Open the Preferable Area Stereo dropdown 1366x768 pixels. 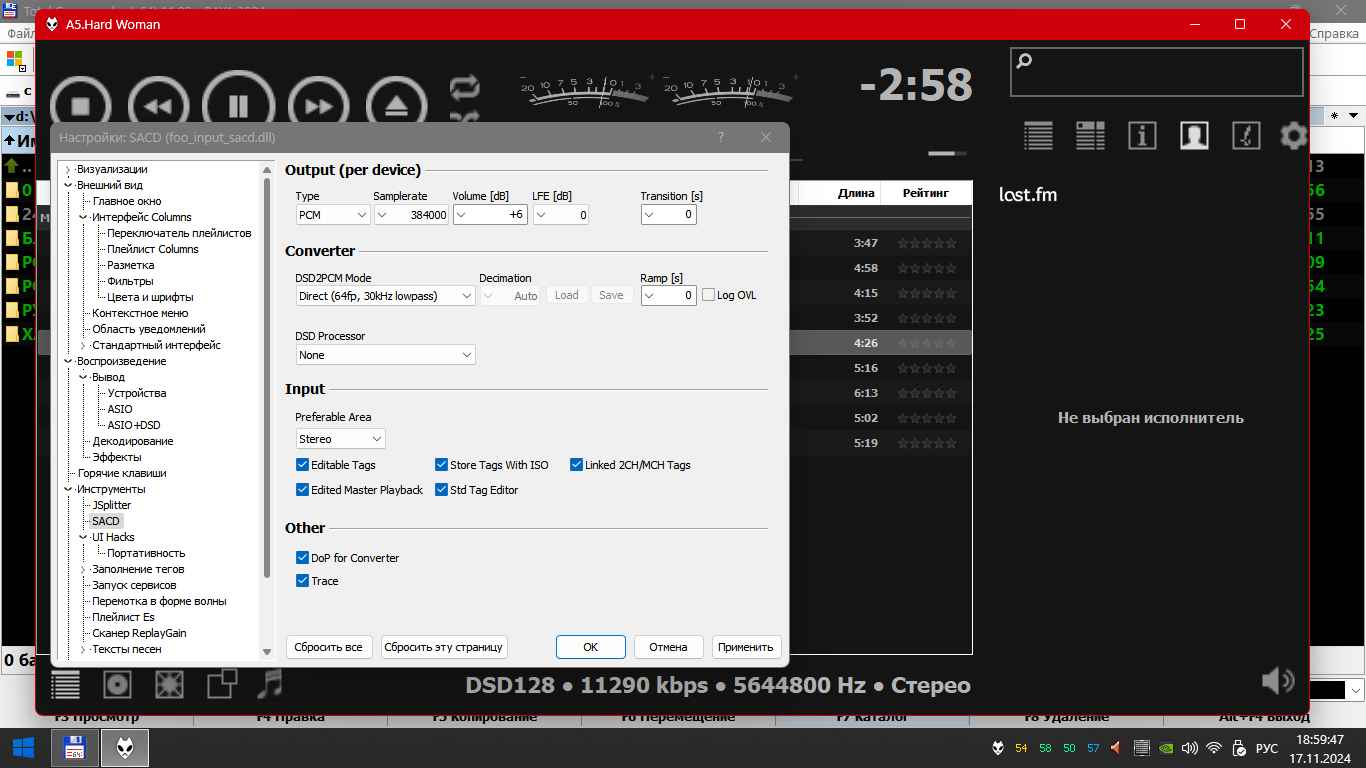340,439
